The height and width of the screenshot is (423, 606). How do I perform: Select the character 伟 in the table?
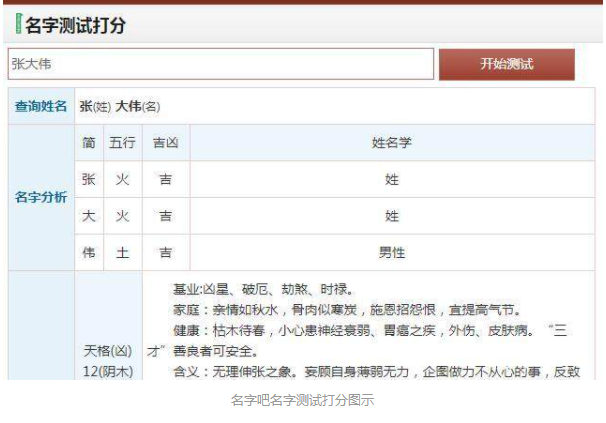tap(89, 253)
